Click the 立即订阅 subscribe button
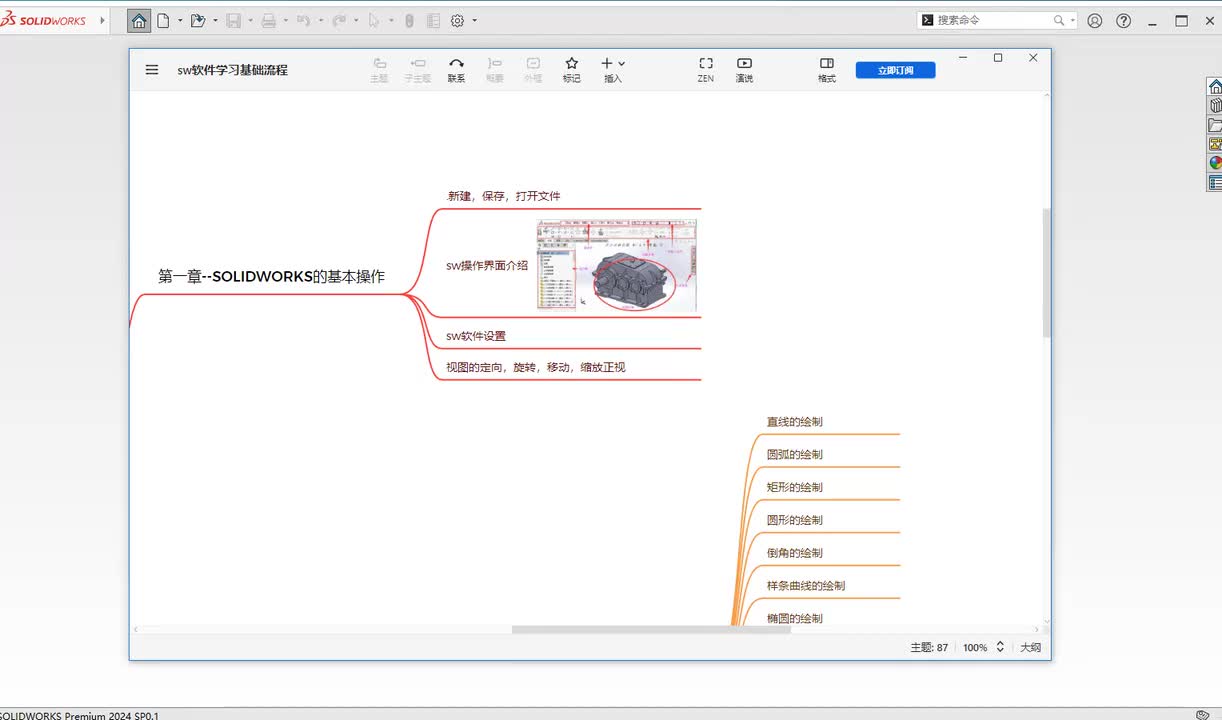Image resolution: width=1222 pixels, height=720 pixels. tap(895, 70)
